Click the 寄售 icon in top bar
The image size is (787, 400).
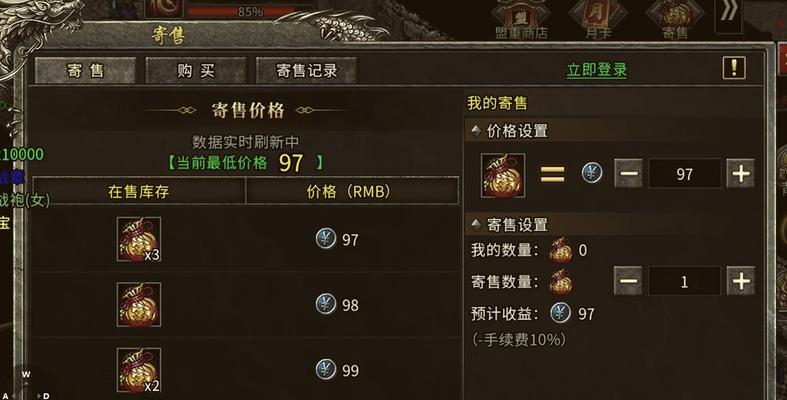pyautogui.click(x=675, y=20)
